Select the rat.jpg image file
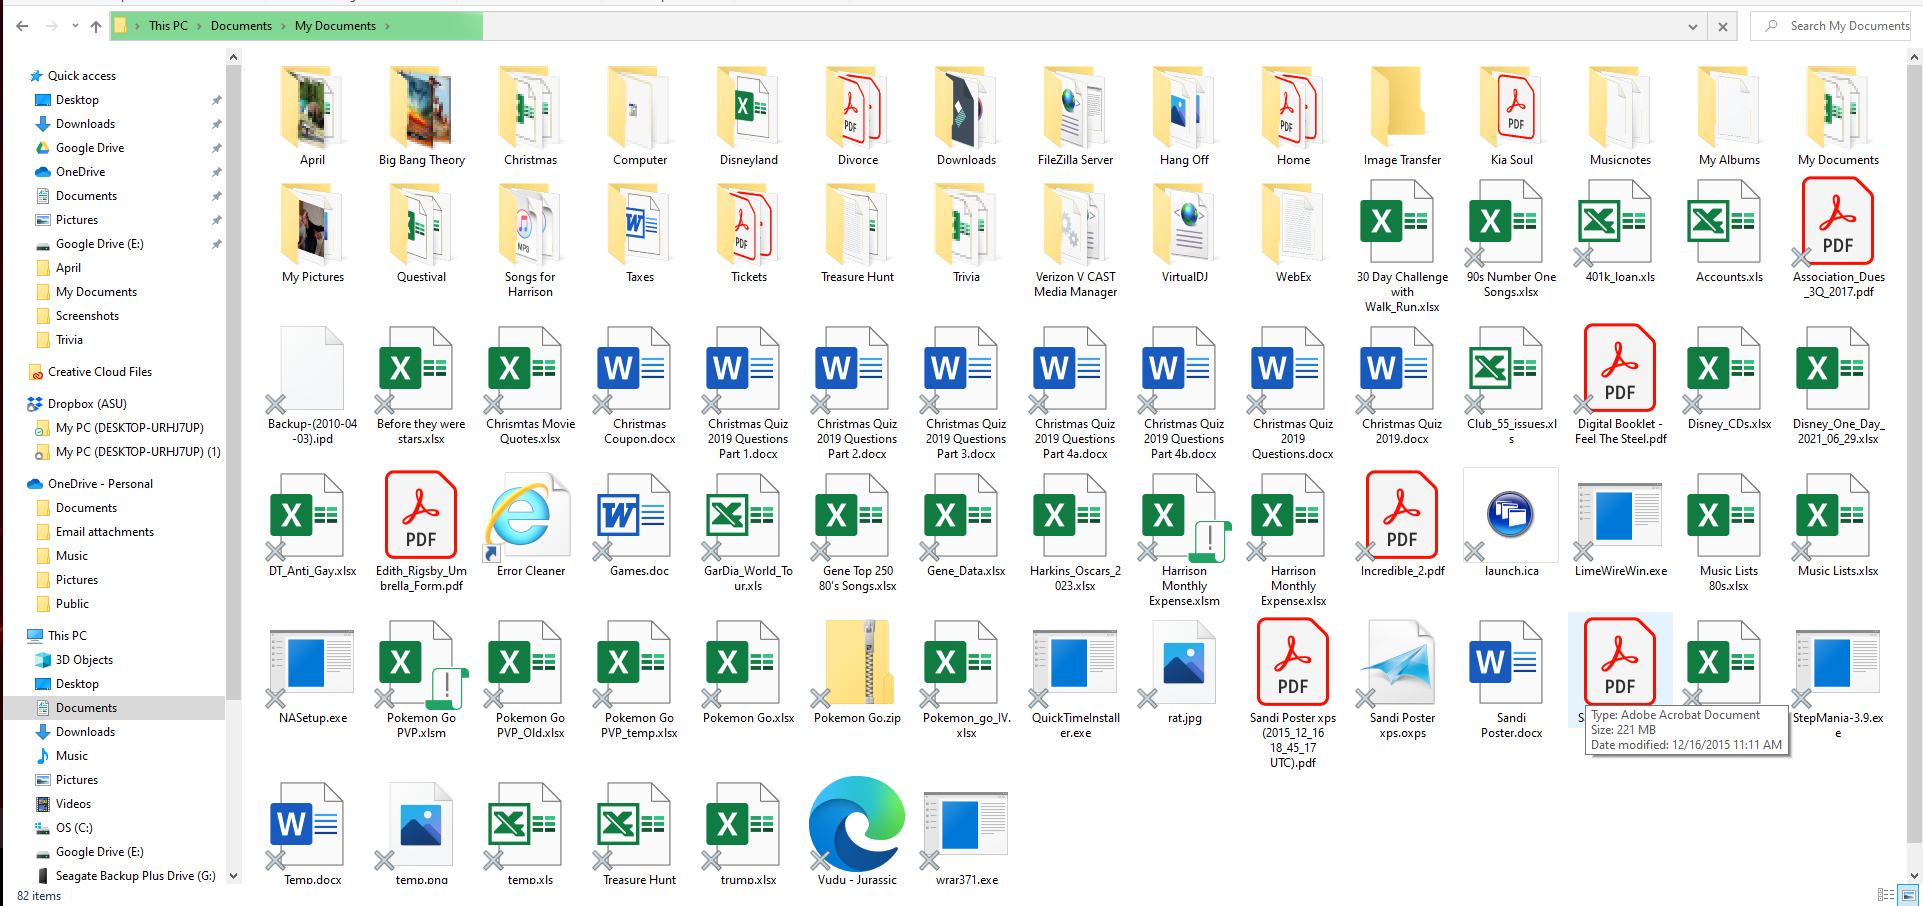The height and width of the screenshot is (906, 1923). (1184, 673)
